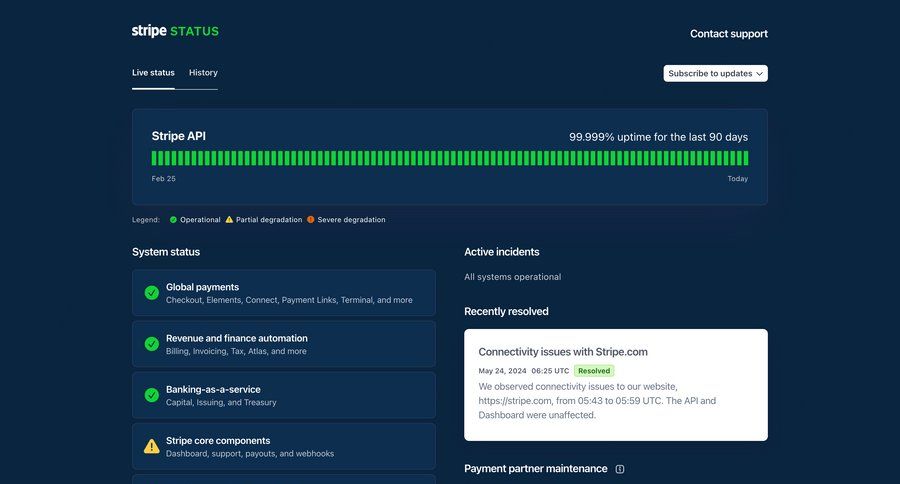
Task: Click the Today label under uptime chart
Action: coord(738,179)
